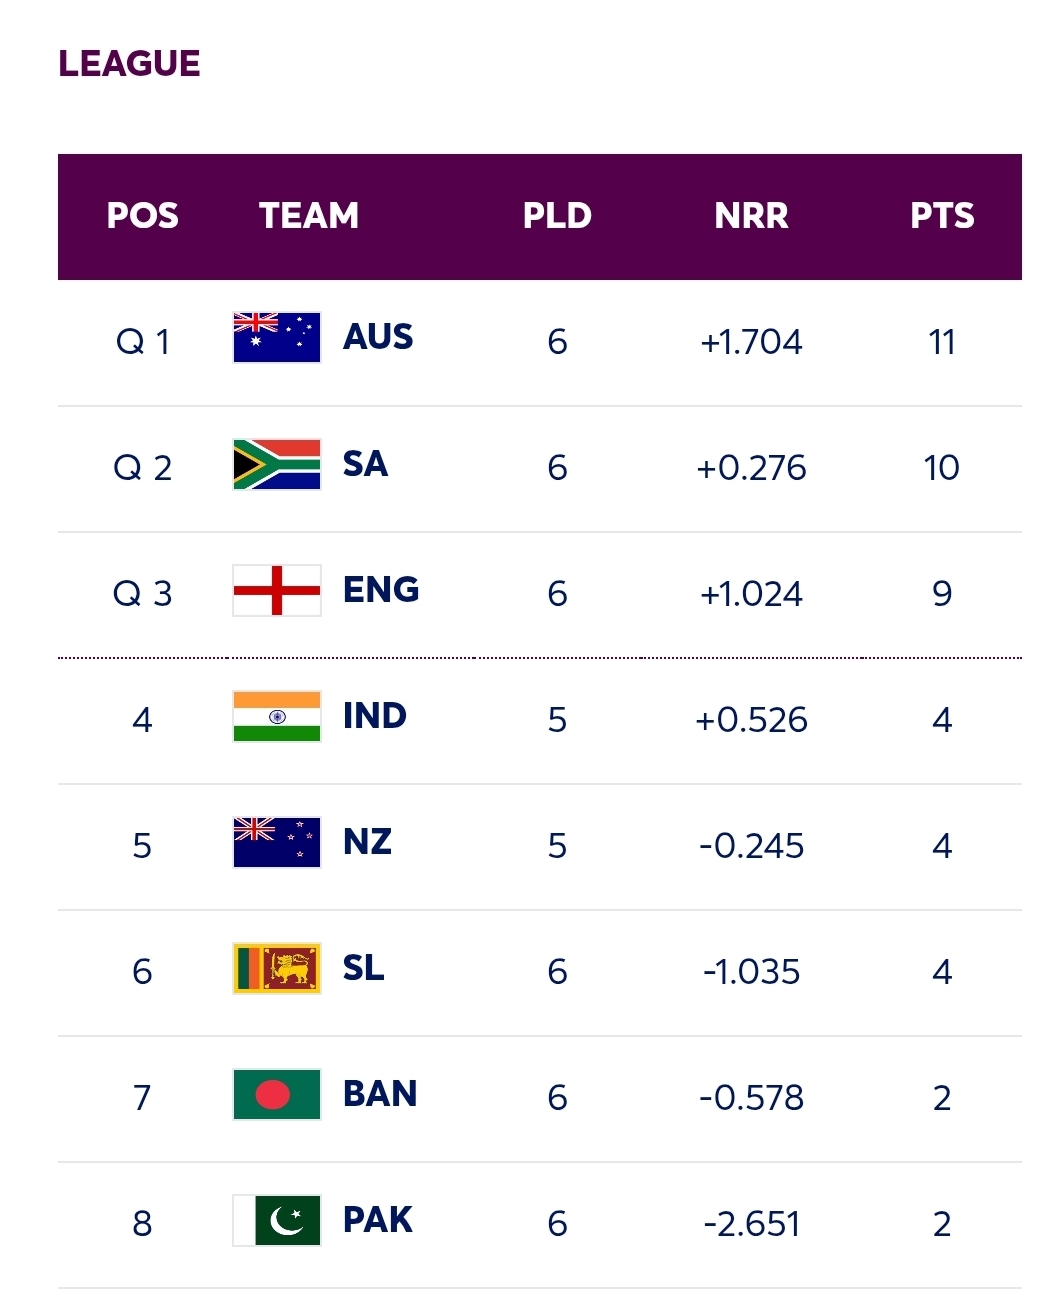The image size is (1041, 1289).
Task: Select the PAK team name
Action: [377, 1220]
